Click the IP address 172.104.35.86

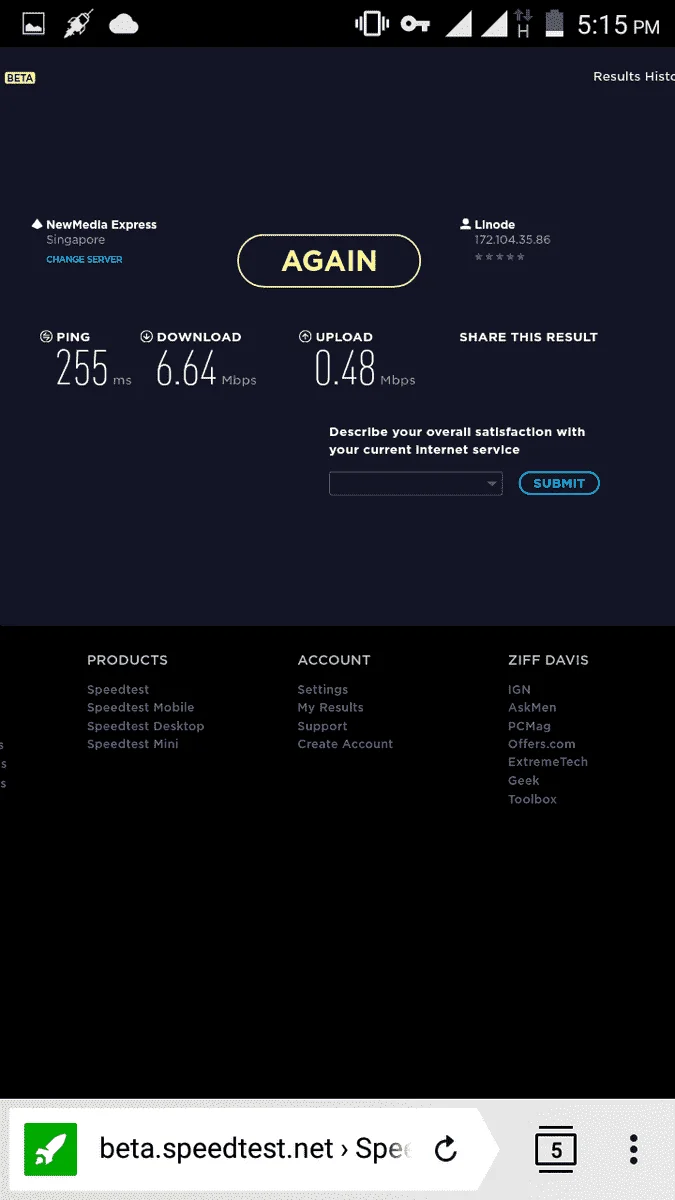click(x=512, y=240)
